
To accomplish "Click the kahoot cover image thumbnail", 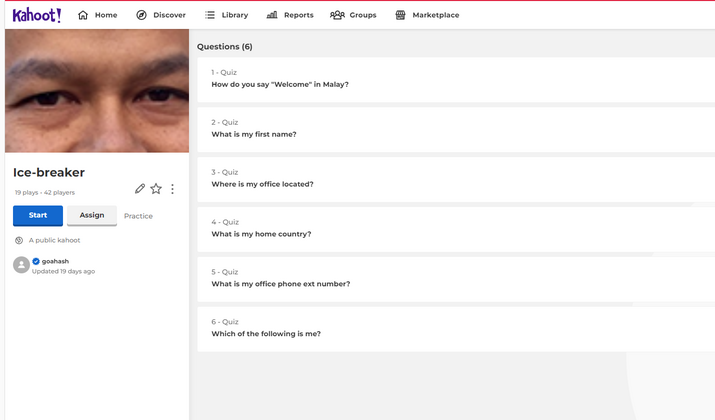I will [97, 91].
